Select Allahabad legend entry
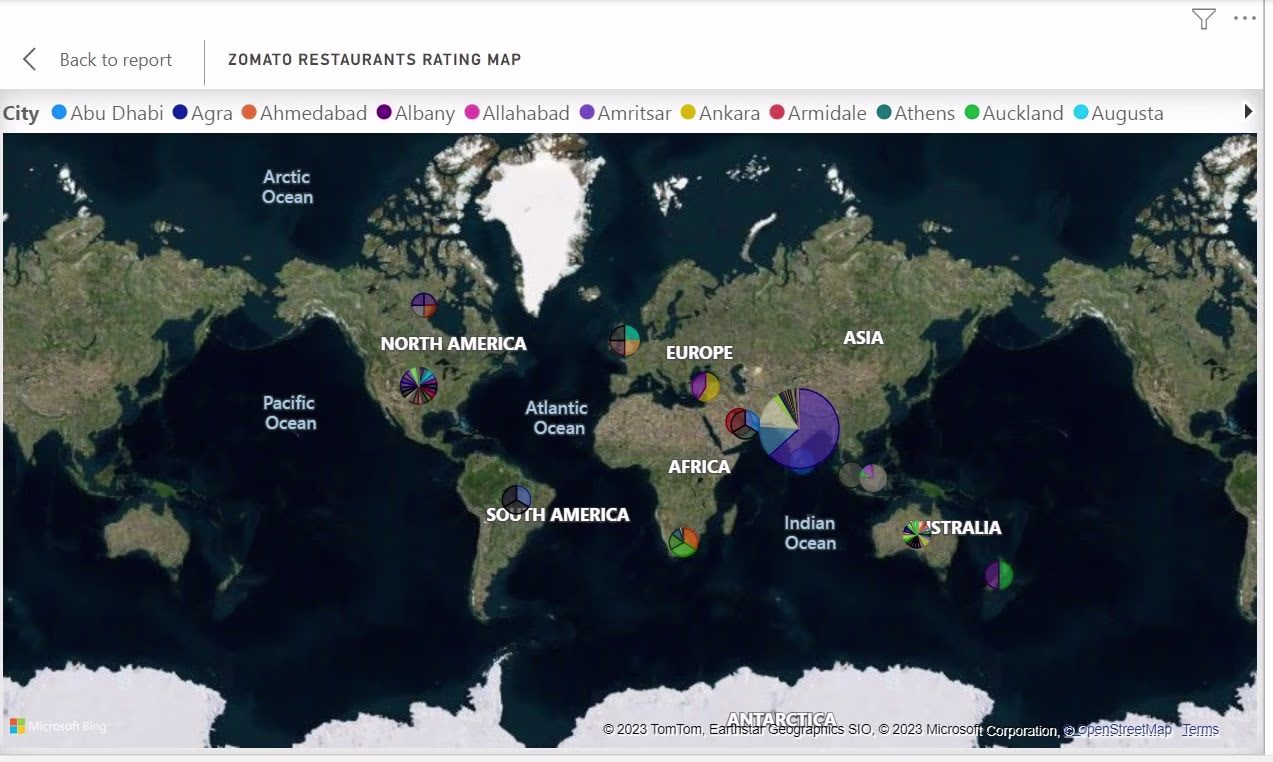1273x762 pixels. (x=517, y=113)
